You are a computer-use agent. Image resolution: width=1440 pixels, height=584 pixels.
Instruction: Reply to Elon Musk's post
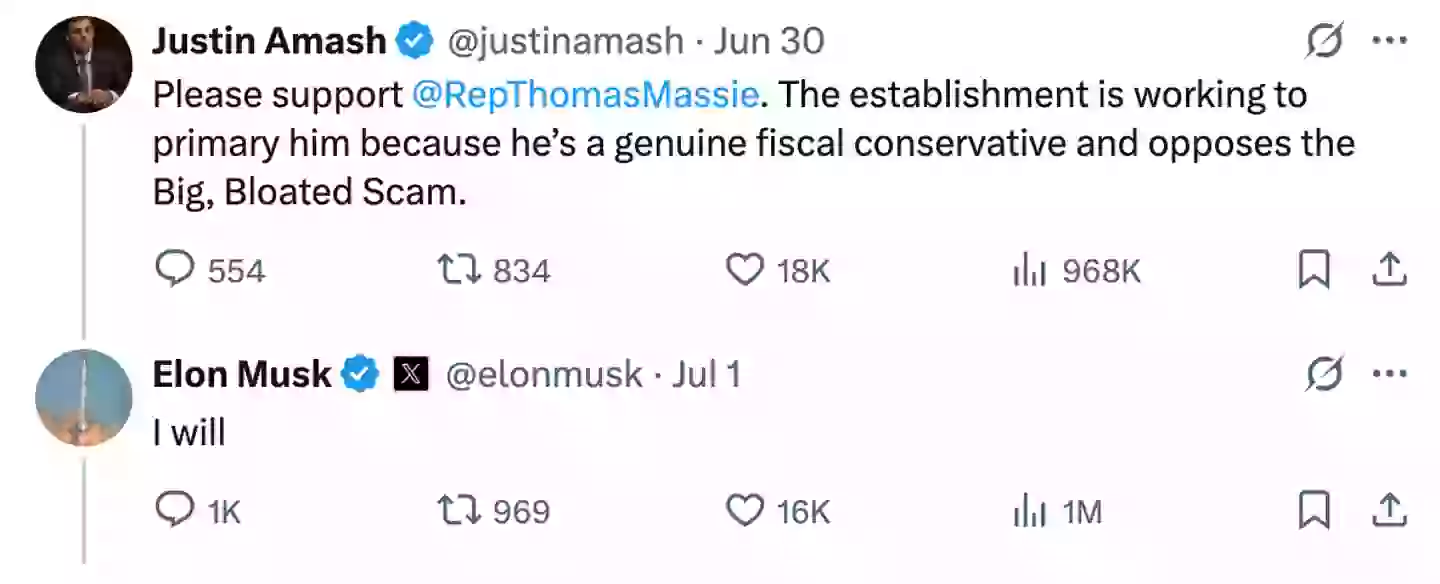click(177, 511)
